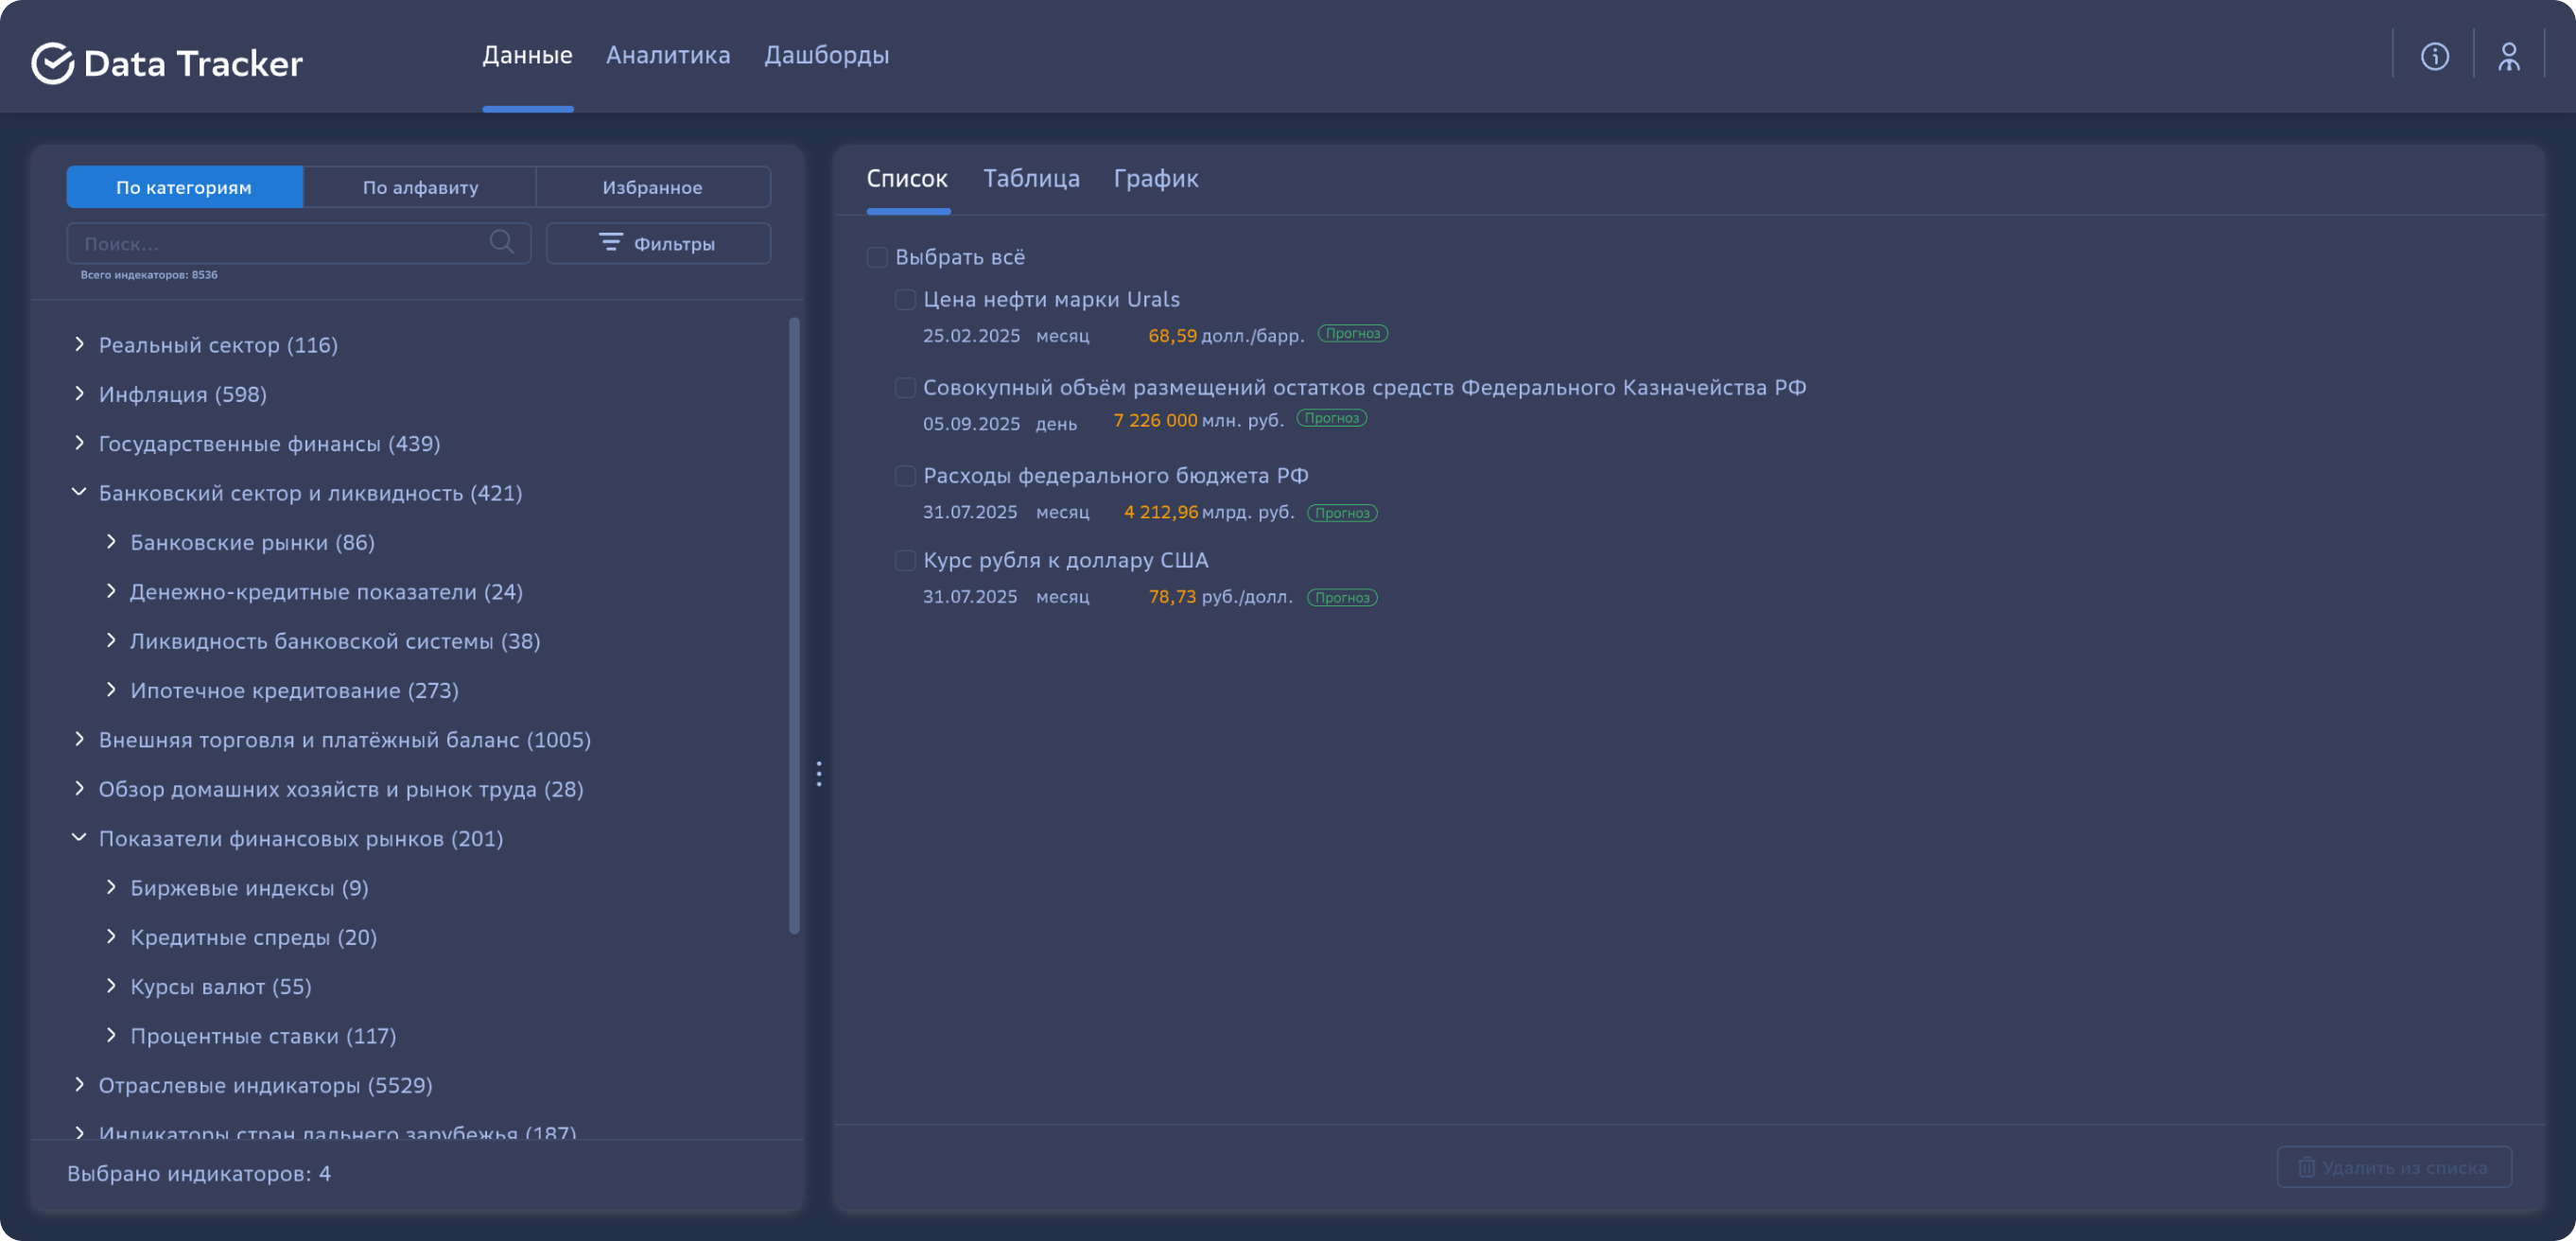Focus the Поиск search input field
The width and height of the screenshot is (2576, 1241).
pos(280,243)
